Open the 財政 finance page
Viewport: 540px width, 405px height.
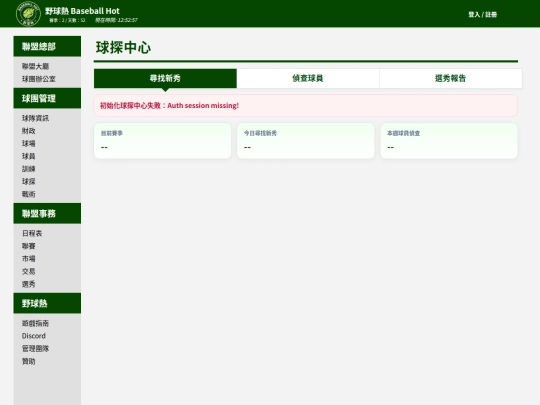29,131
